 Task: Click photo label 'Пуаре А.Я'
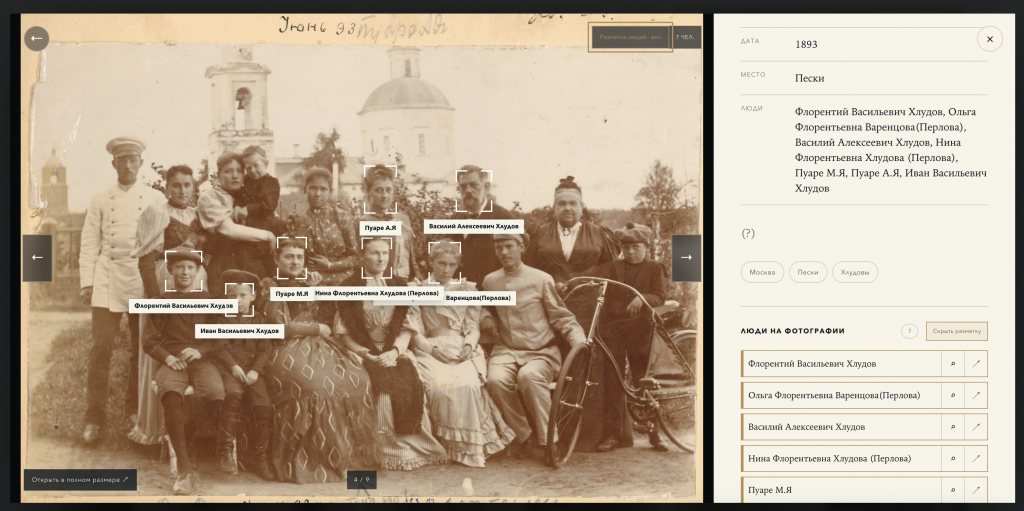pos(380,227)
